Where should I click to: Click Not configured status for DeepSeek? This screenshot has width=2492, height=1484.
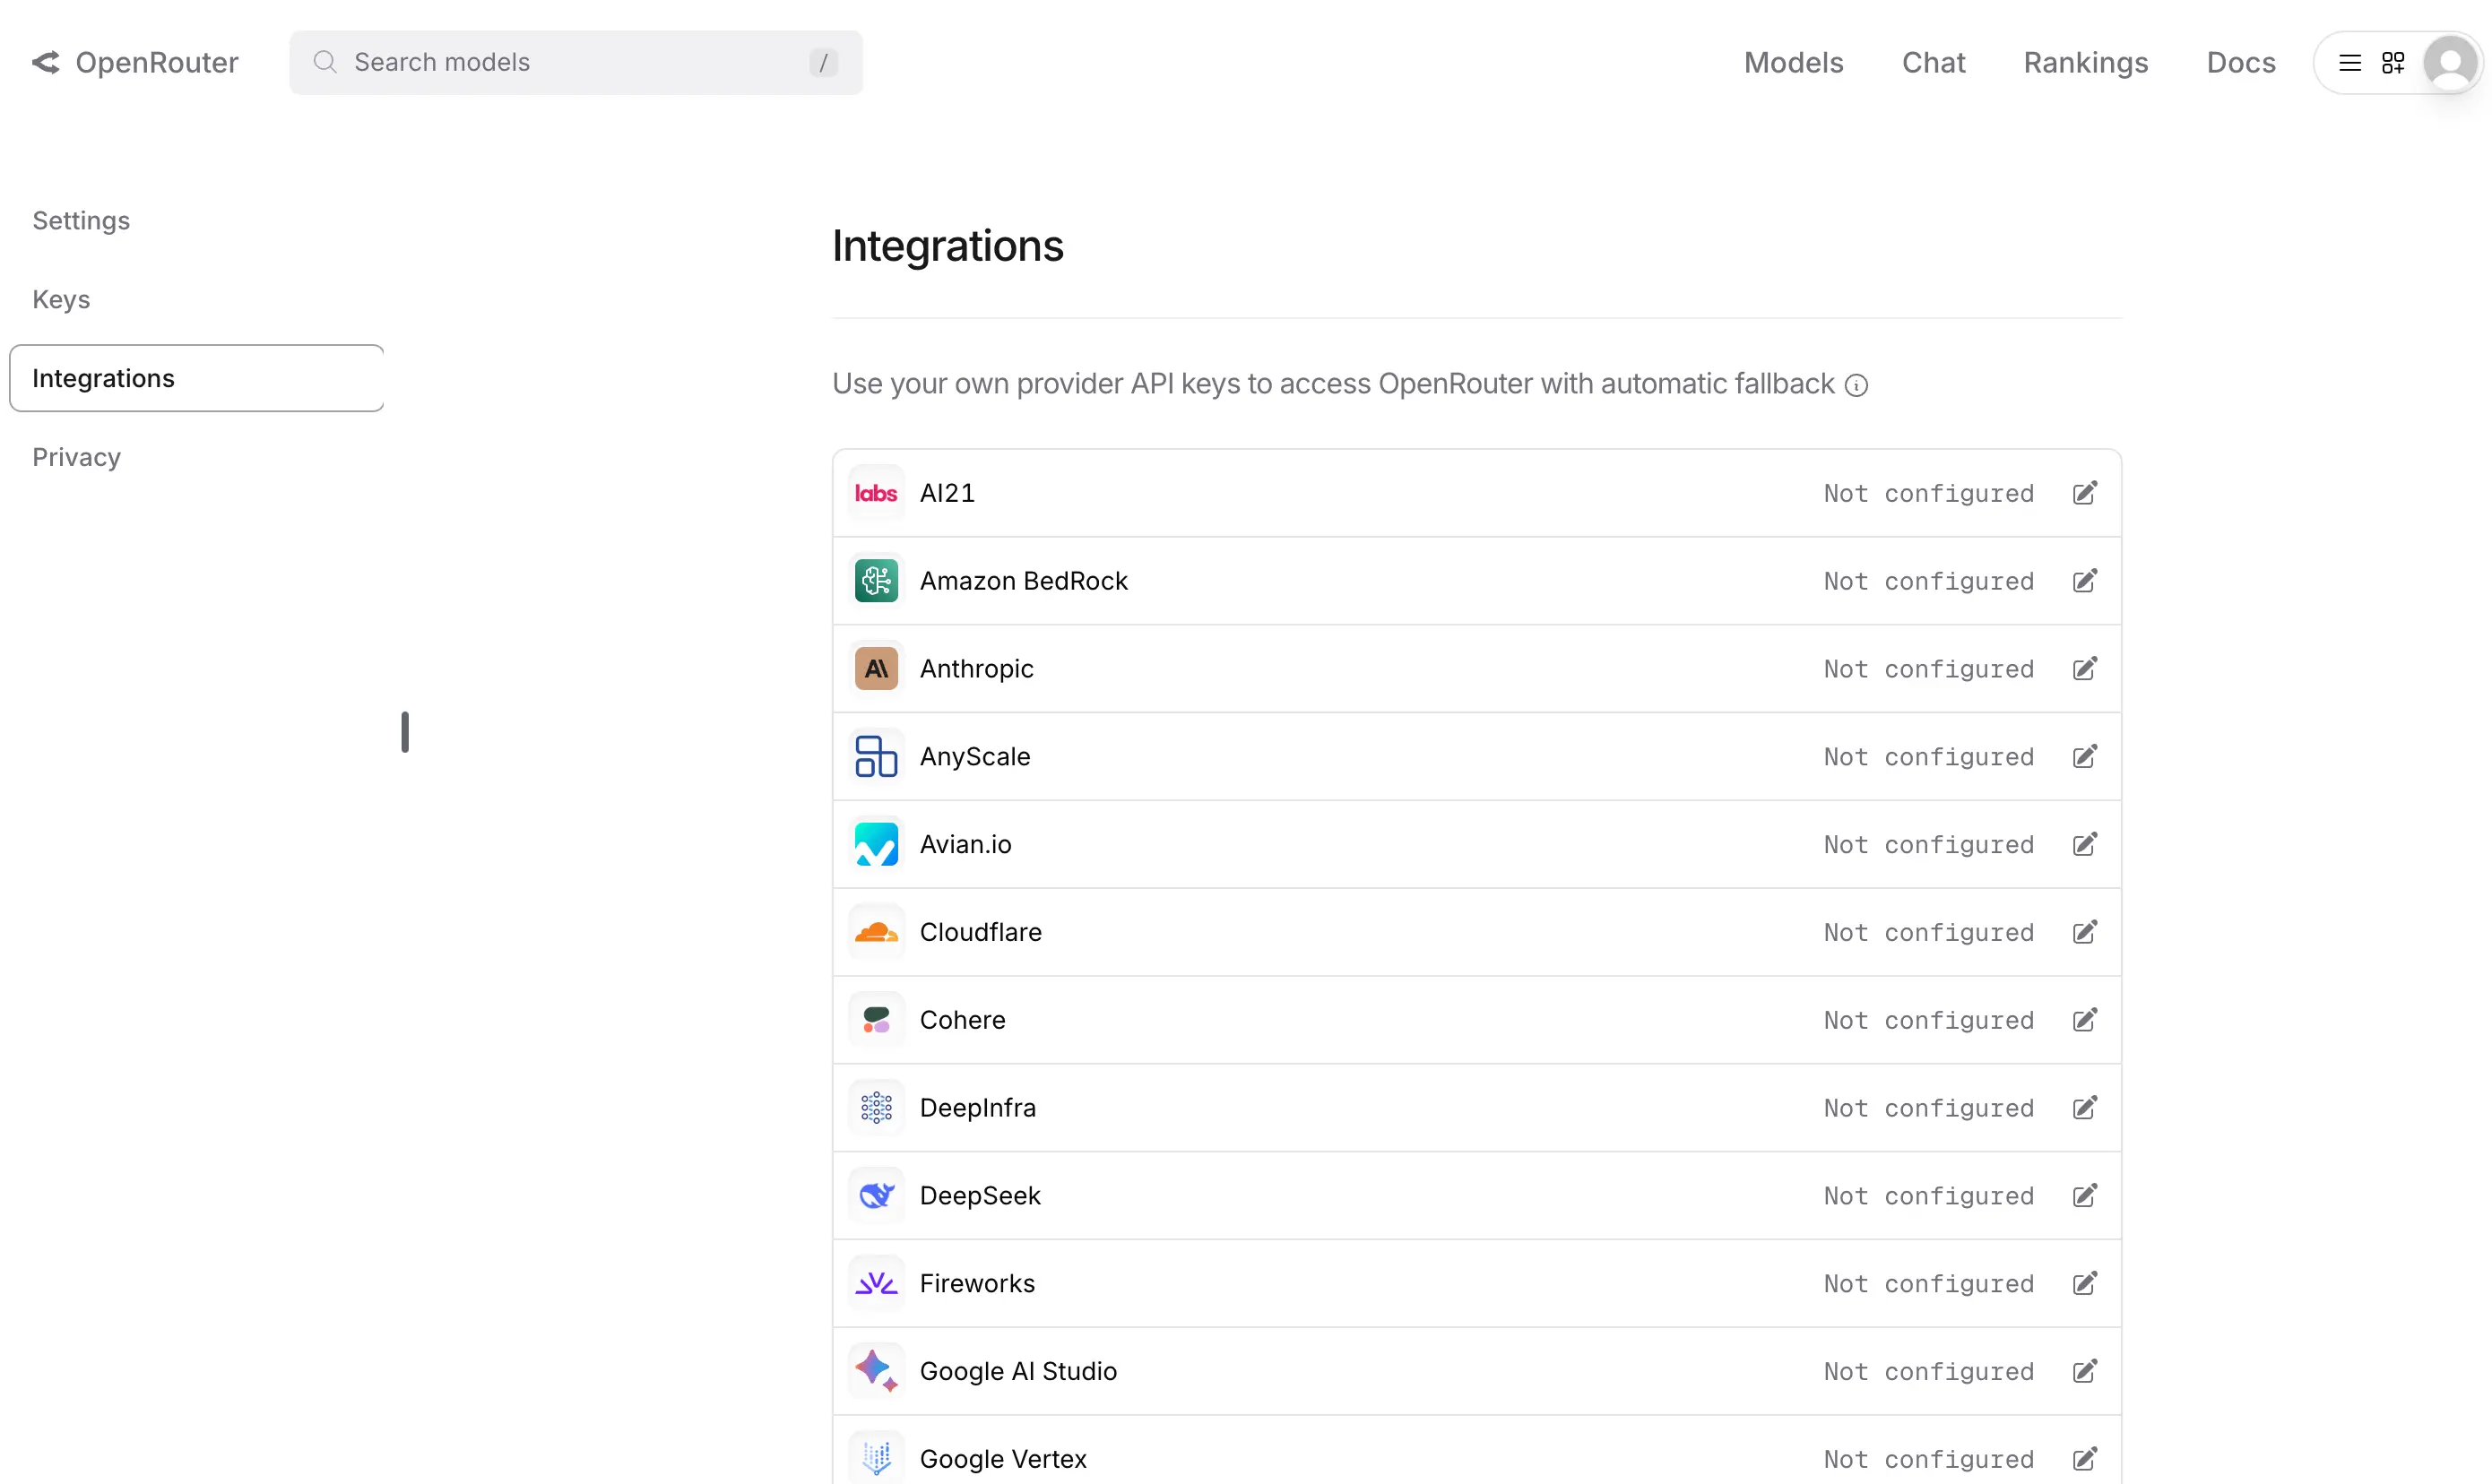coord(1928,1196)
